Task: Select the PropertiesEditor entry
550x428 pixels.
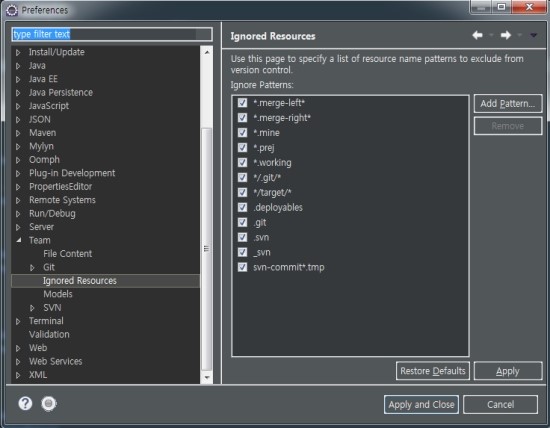Action: pyautogui.click(x=60, y=187)
